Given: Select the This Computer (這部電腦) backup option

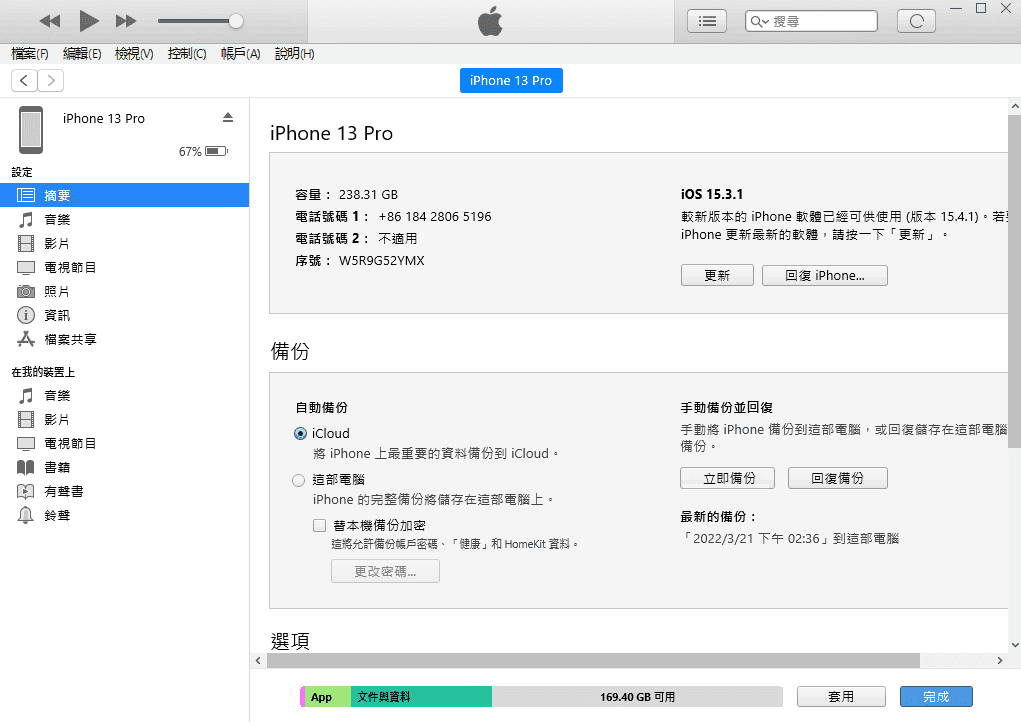Looking at the screenshot, I should click(x=300, y=480).
